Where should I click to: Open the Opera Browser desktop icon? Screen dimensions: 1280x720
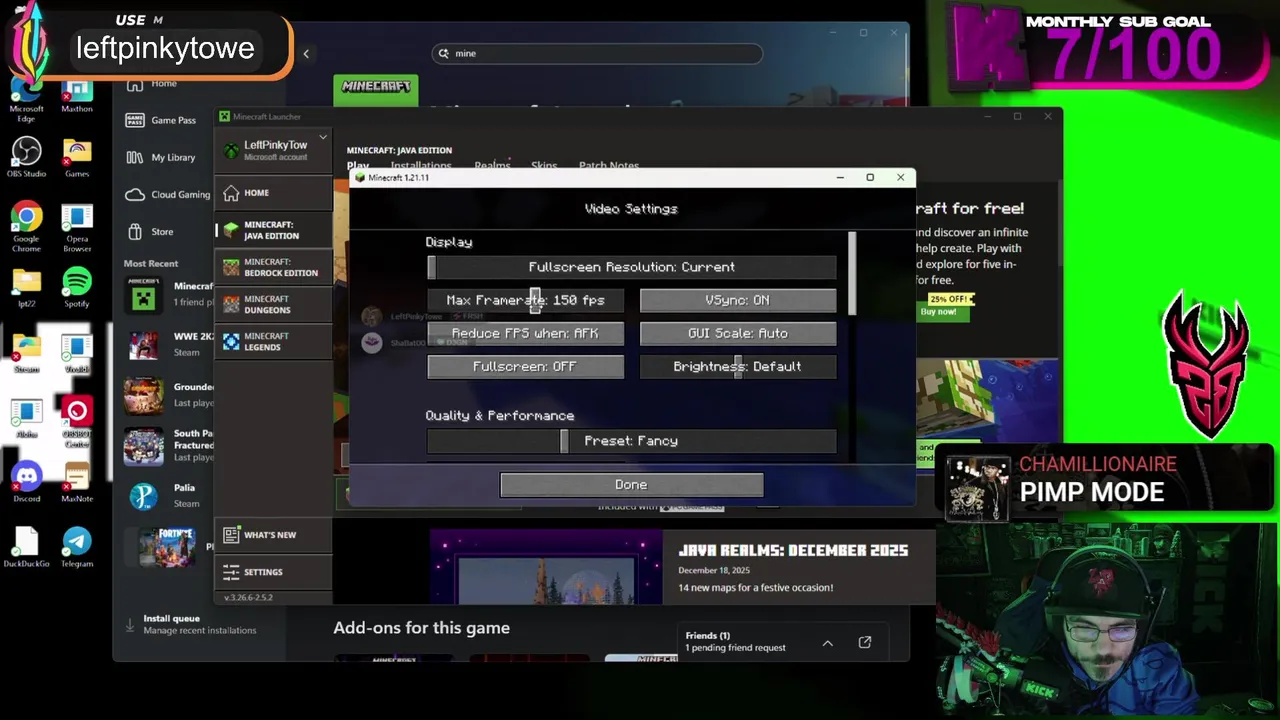click(77, 228)
